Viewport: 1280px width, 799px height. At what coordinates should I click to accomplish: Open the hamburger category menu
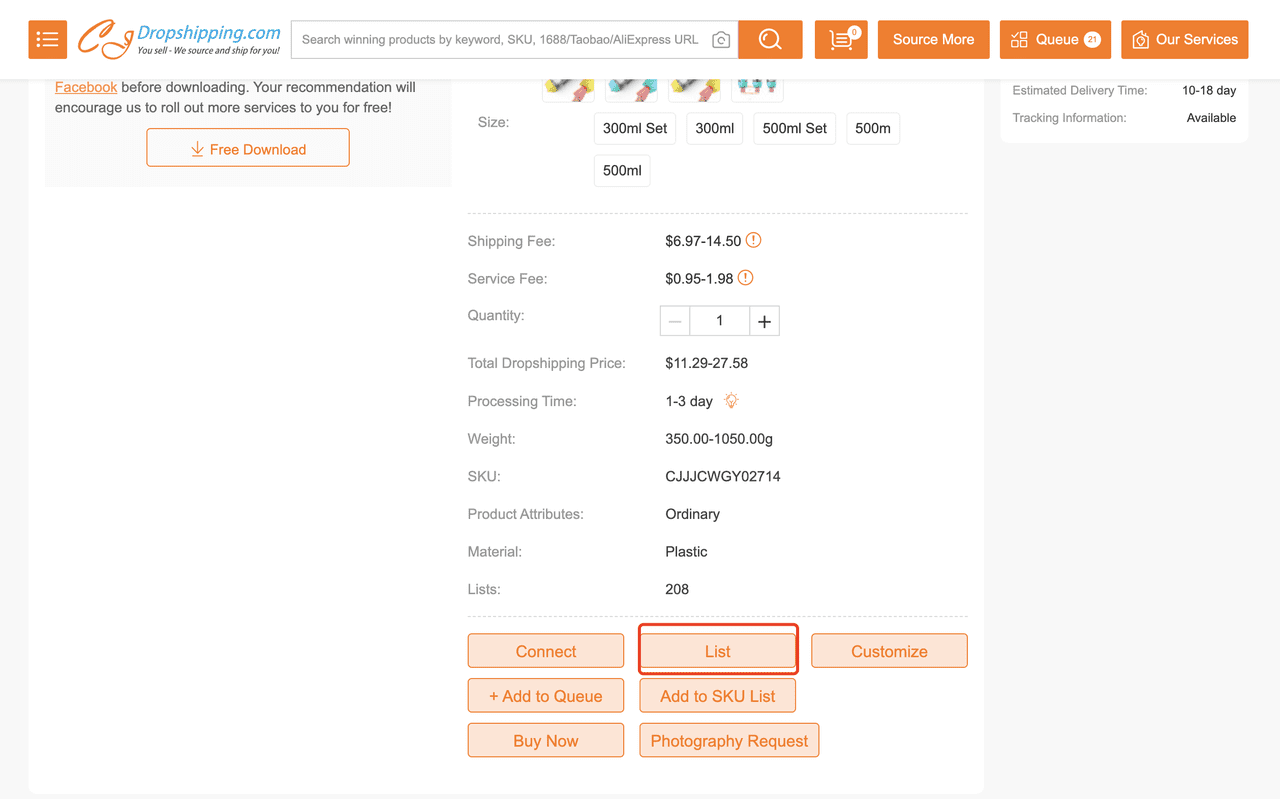click(48, 39)
